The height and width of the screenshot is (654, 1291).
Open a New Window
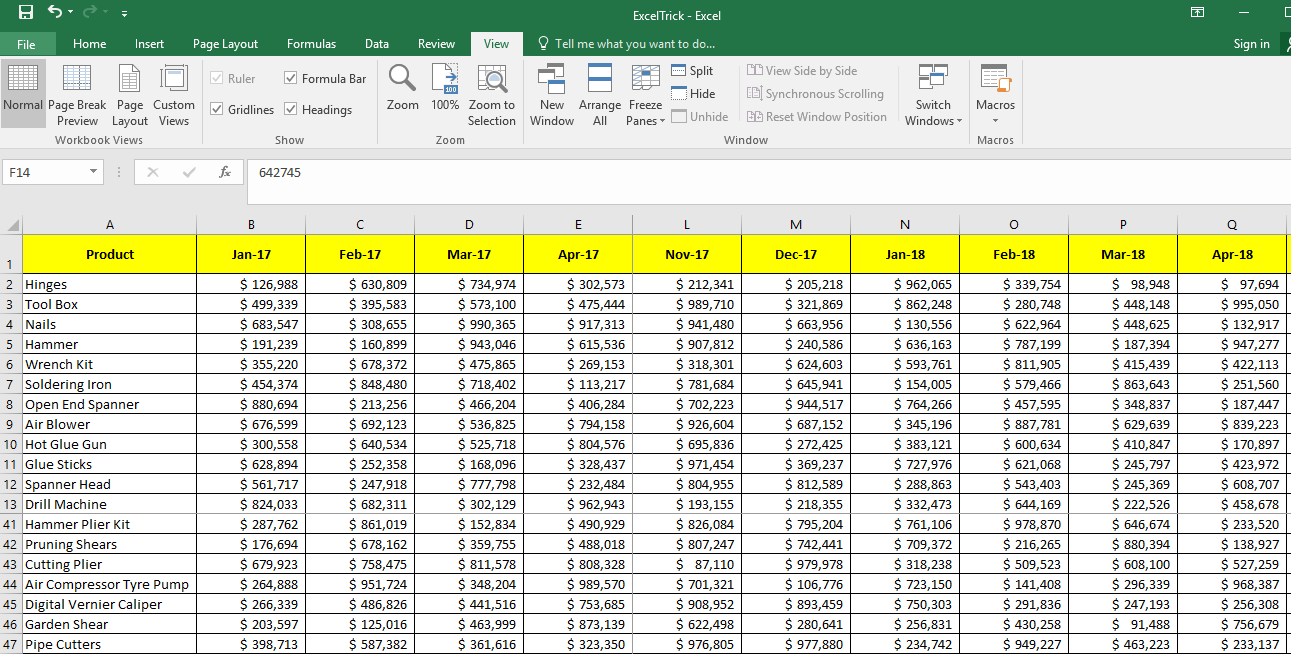[x=551, y=95]
